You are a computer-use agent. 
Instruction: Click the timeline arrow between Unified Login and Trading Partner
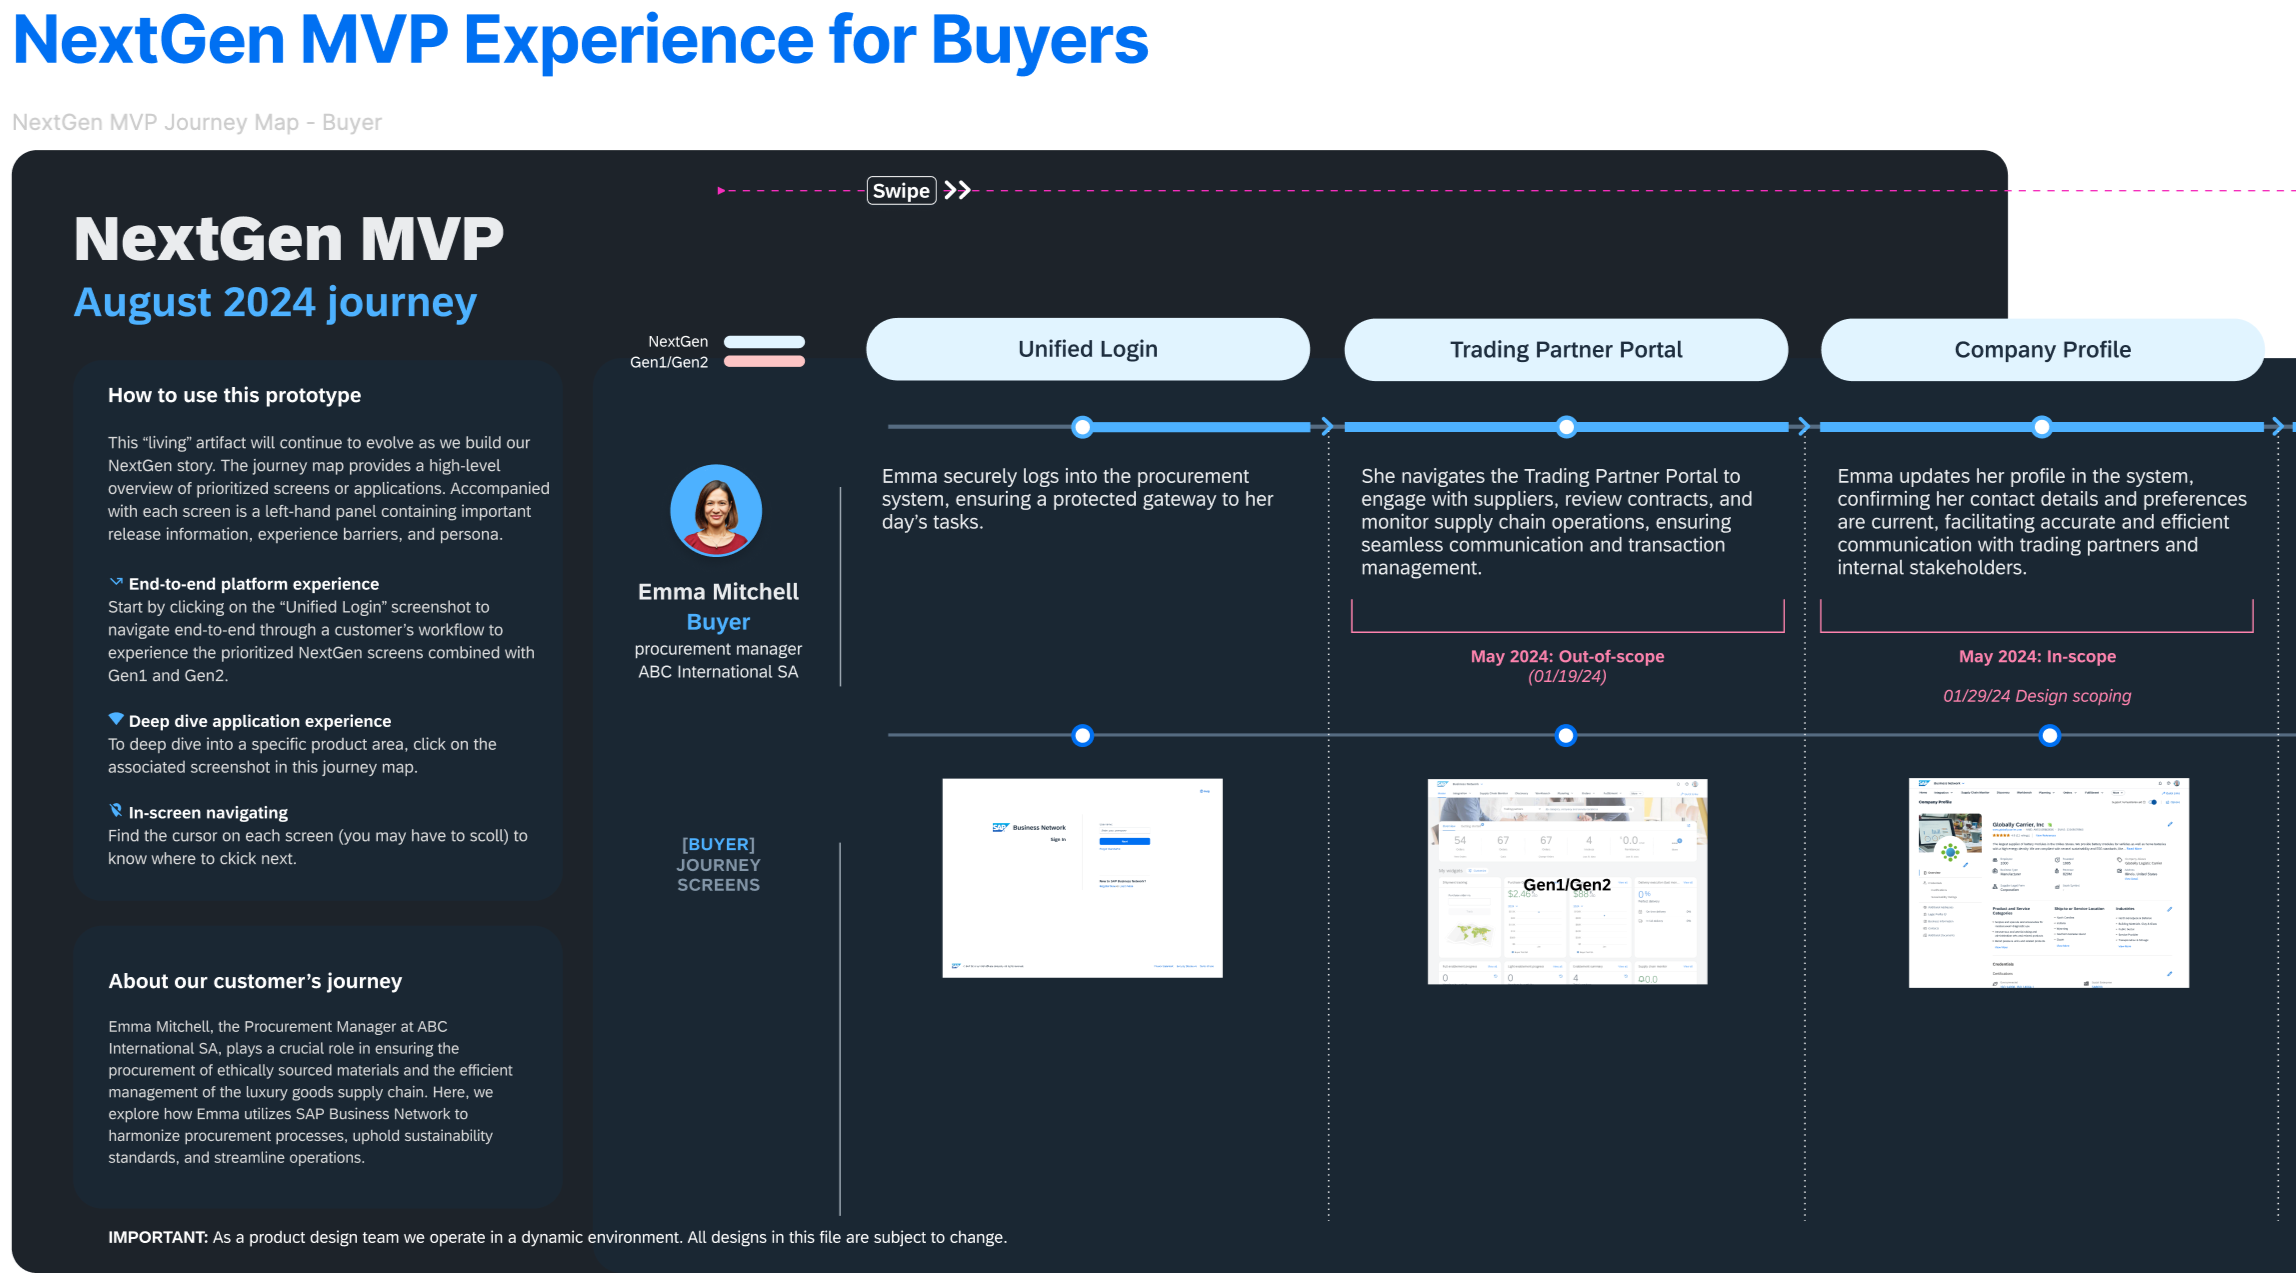point(1326,427)
